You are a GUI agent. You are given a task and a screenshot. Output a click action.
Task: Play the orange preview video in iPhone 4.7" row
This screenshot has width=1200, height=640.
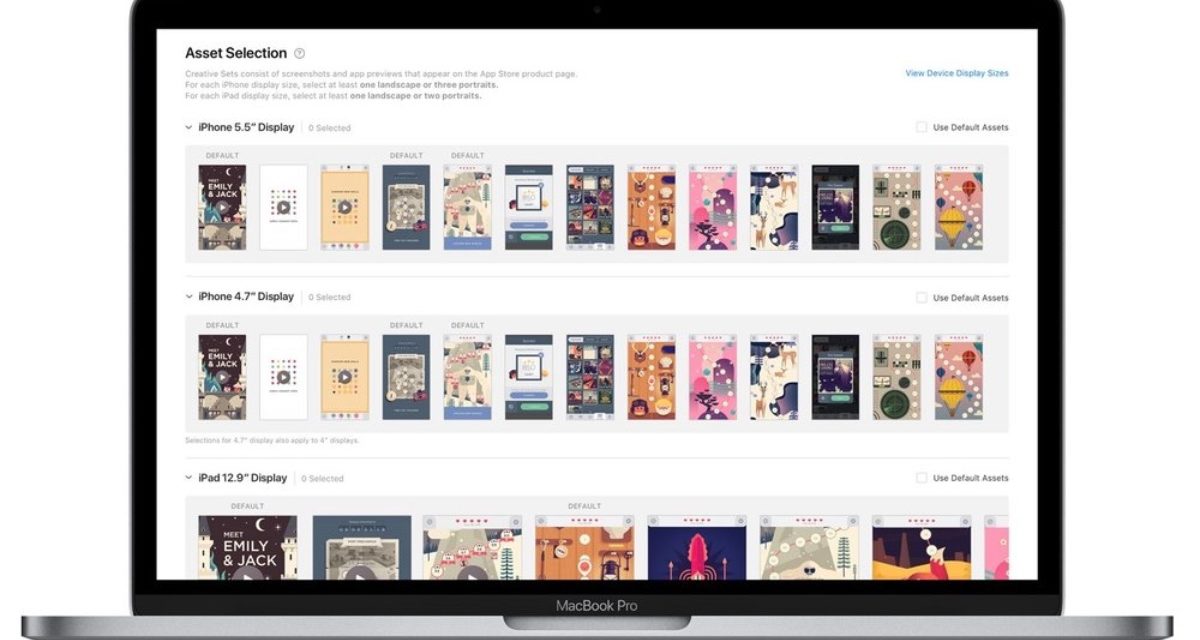[x=345, y=378]
